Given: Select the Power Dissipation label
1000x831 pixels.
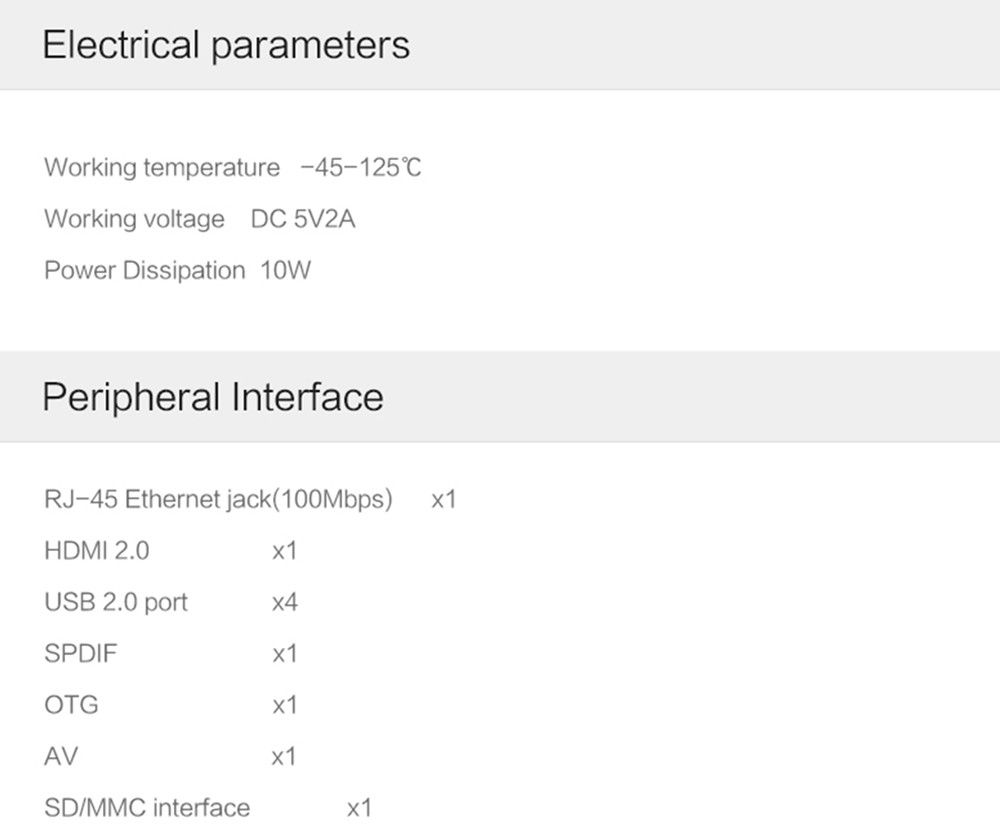Looking at the screenshot, I should [x=145, y=271].
